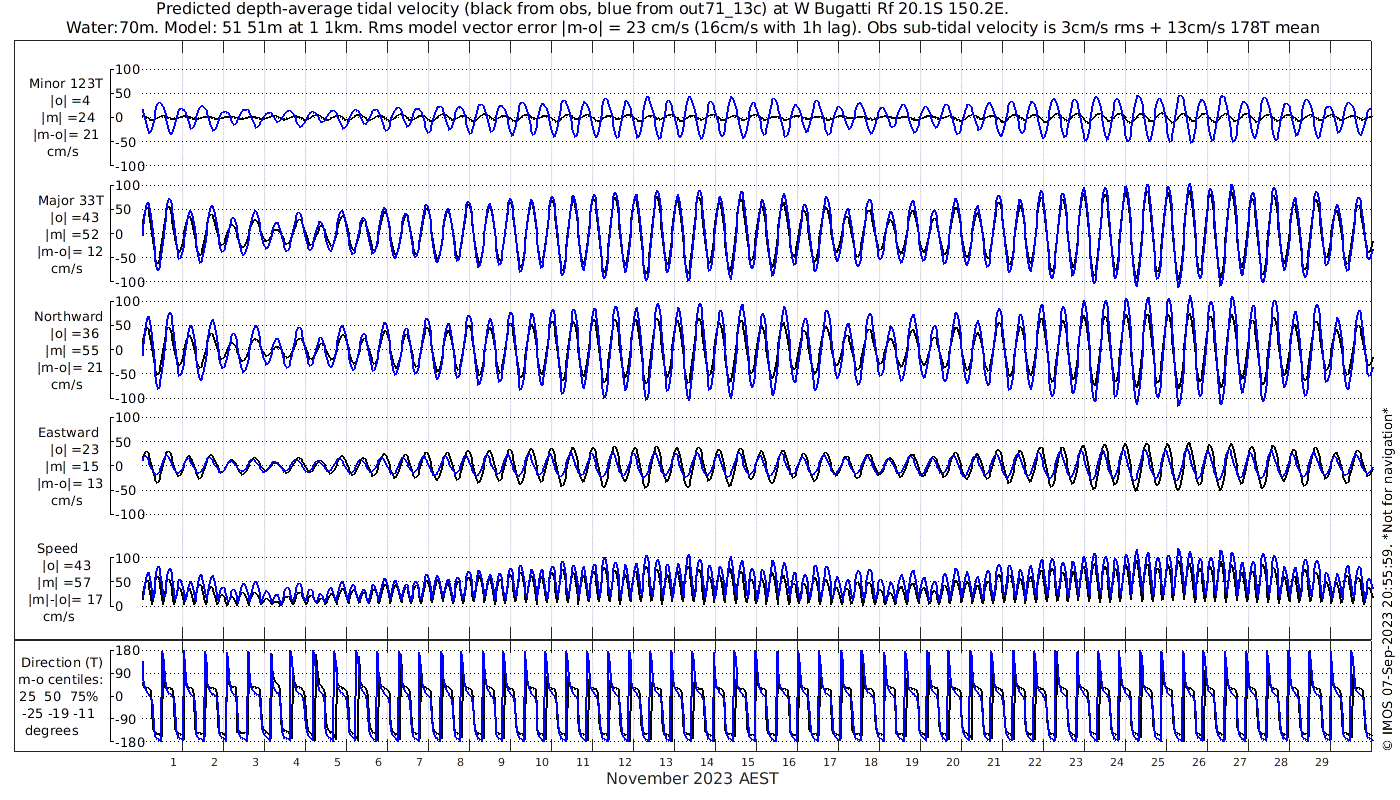1400x800 pixels.
Task: Click day "21" on the date axis
Action: 993,762
